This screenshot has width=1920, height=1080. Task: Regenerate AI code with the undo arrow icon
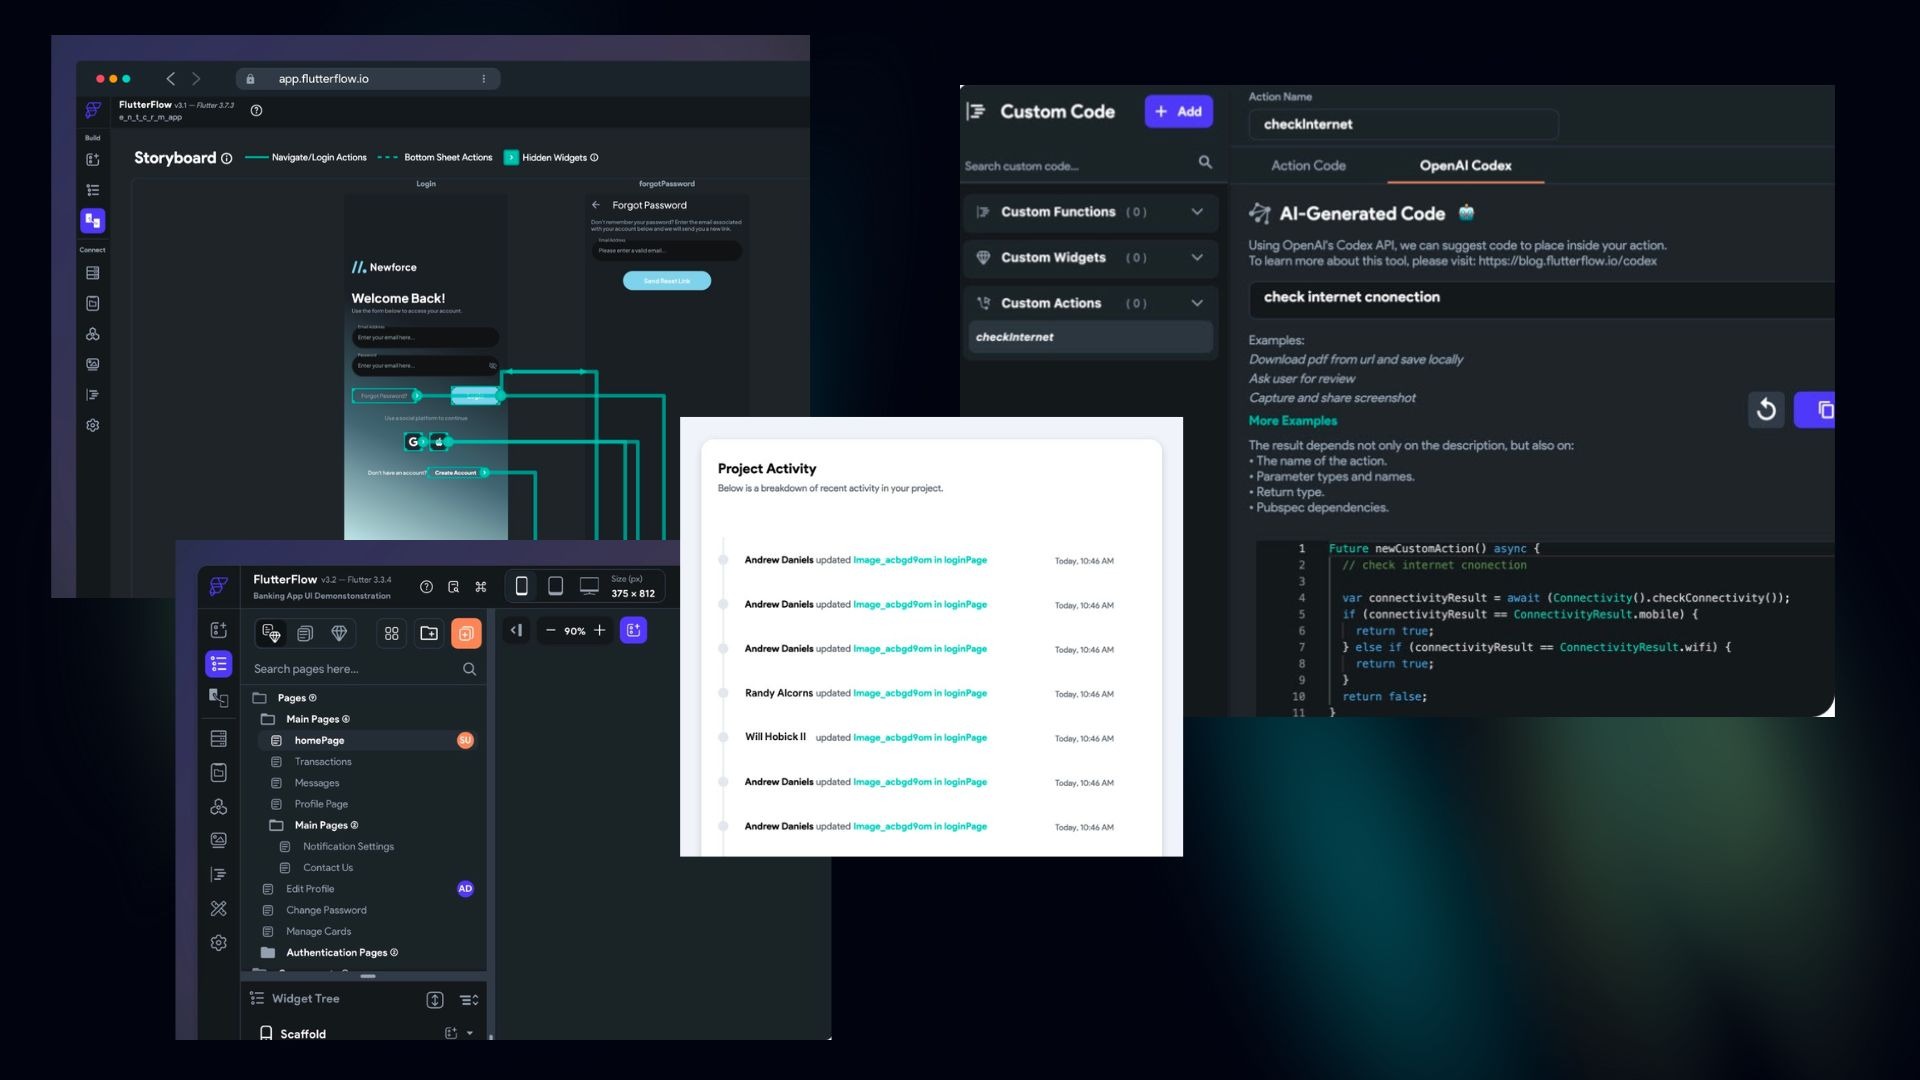click(1766, 410)
